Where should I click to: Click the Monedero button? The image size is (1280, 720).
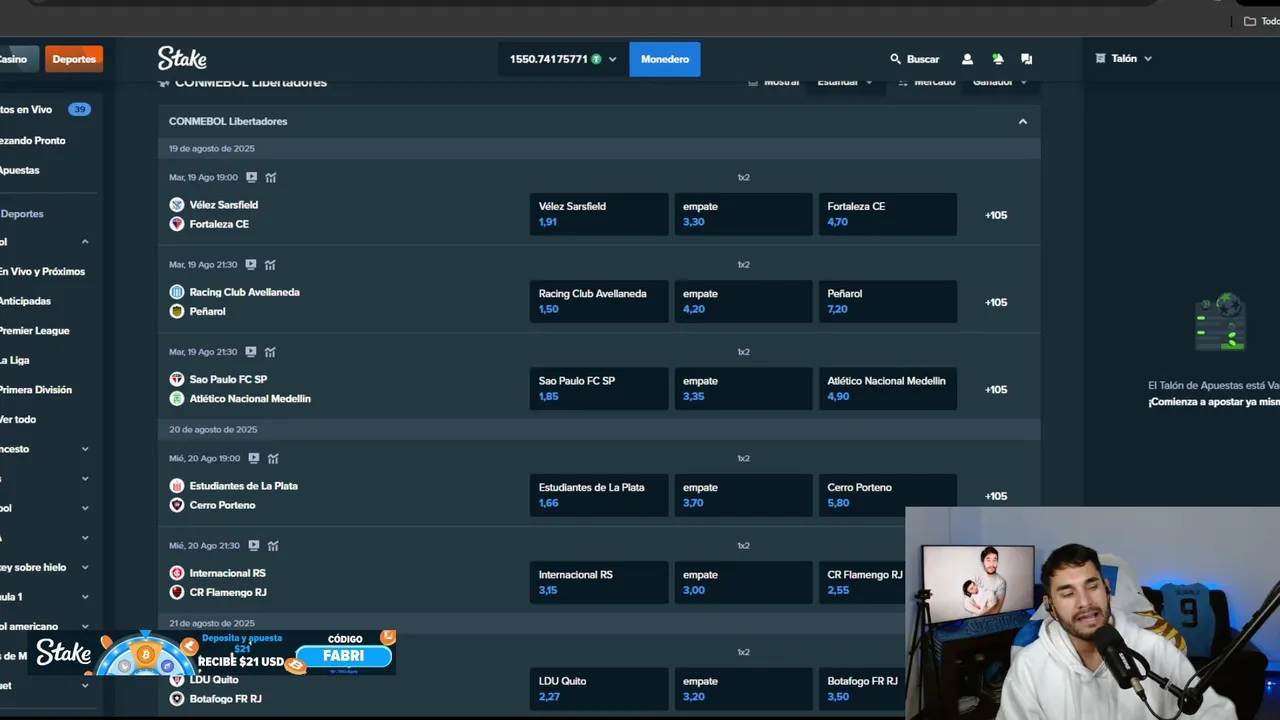665,59
